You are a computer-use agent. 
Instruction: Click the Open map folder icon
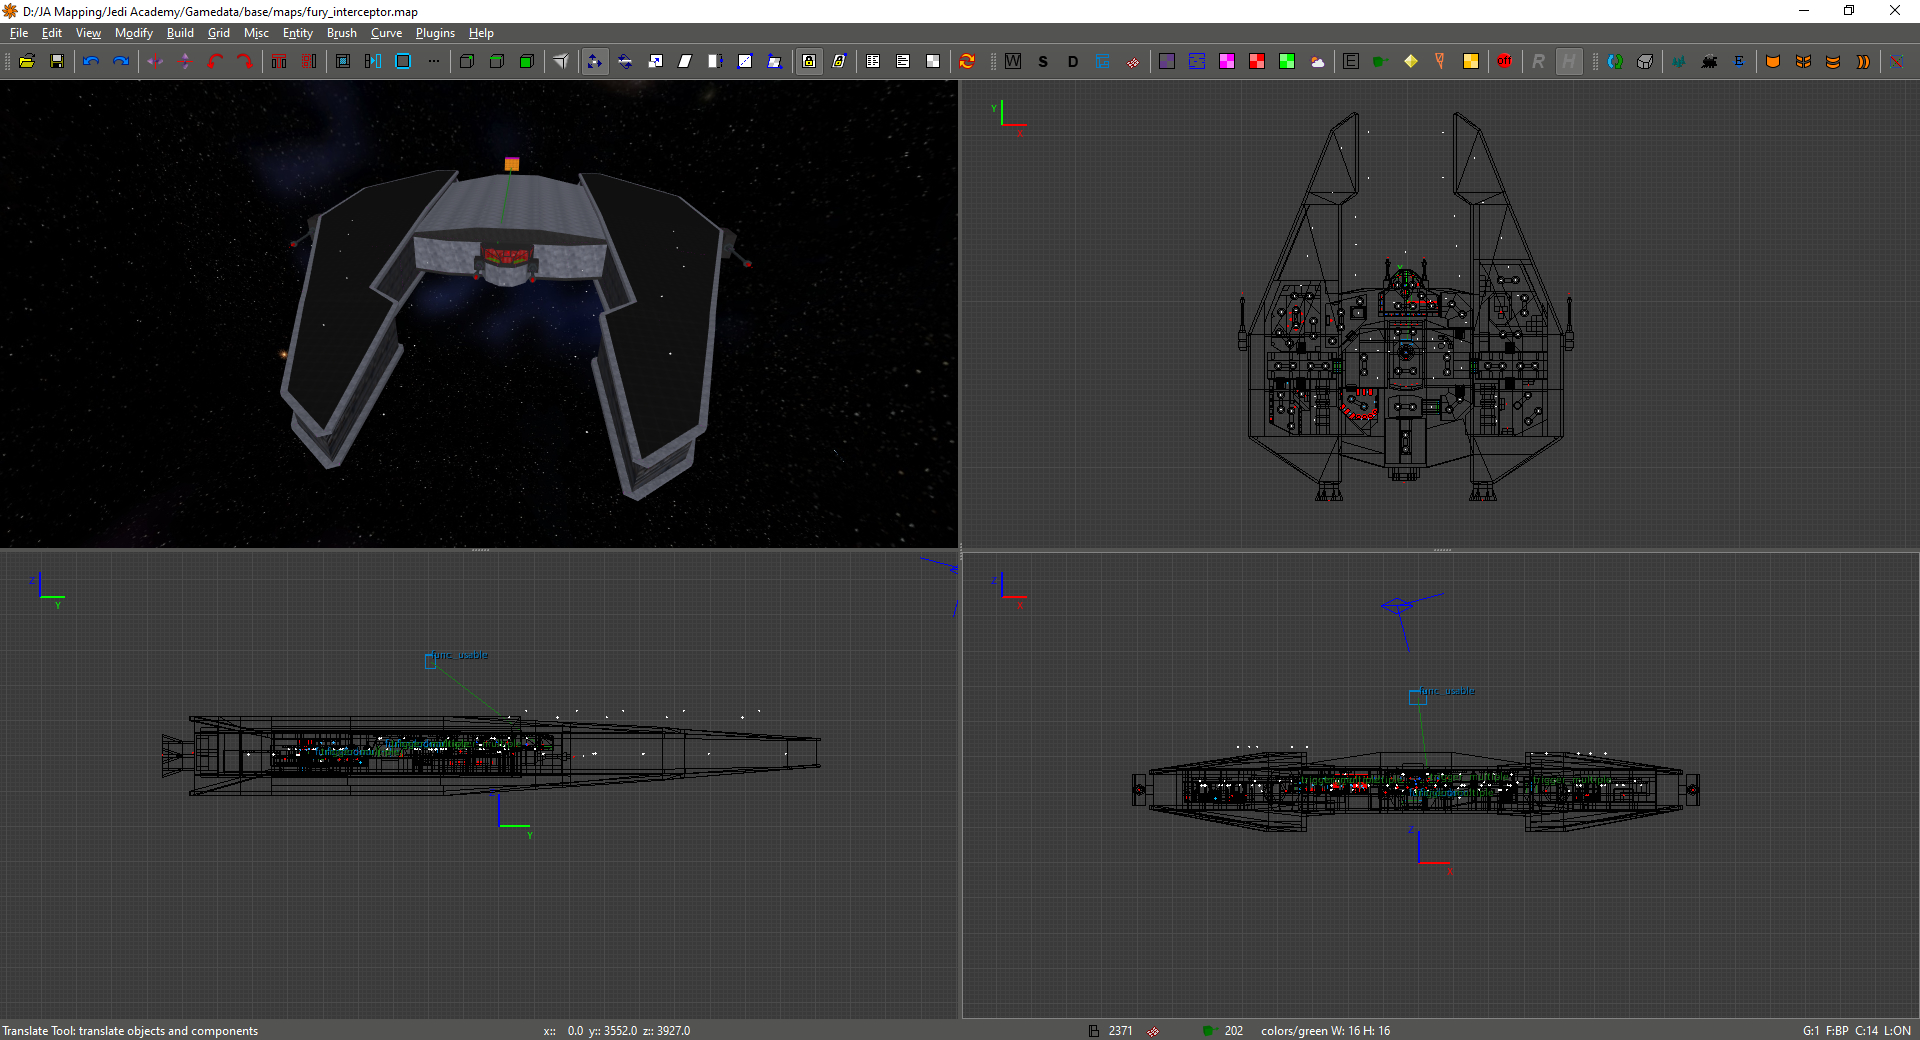click(x=27, y=61)
